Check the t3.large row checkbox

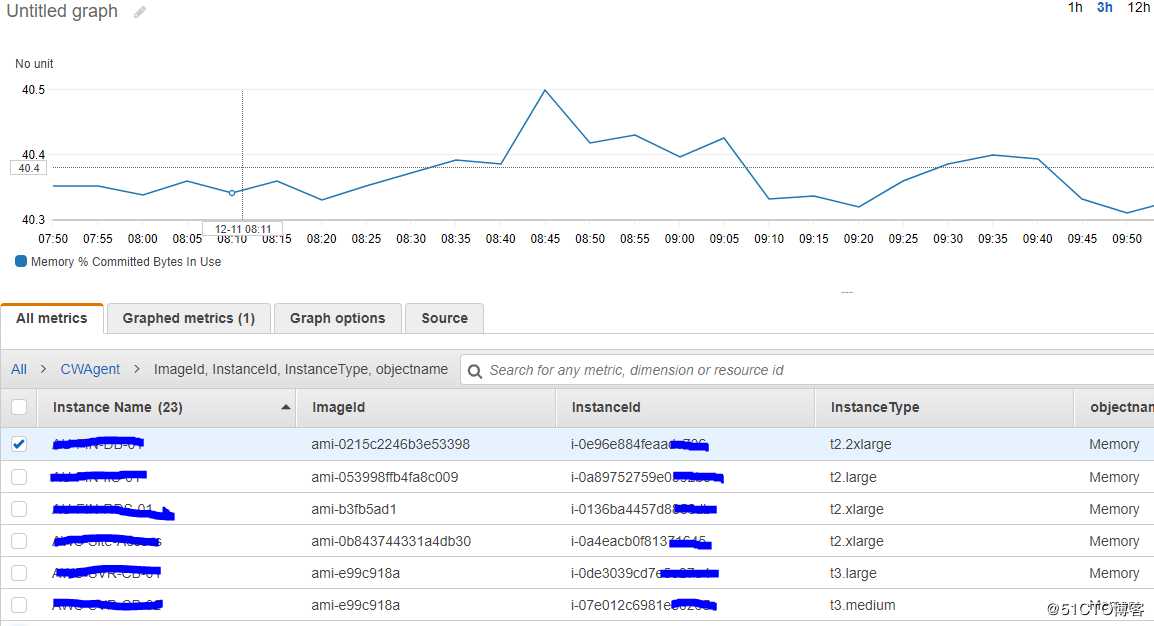[19, 573]
